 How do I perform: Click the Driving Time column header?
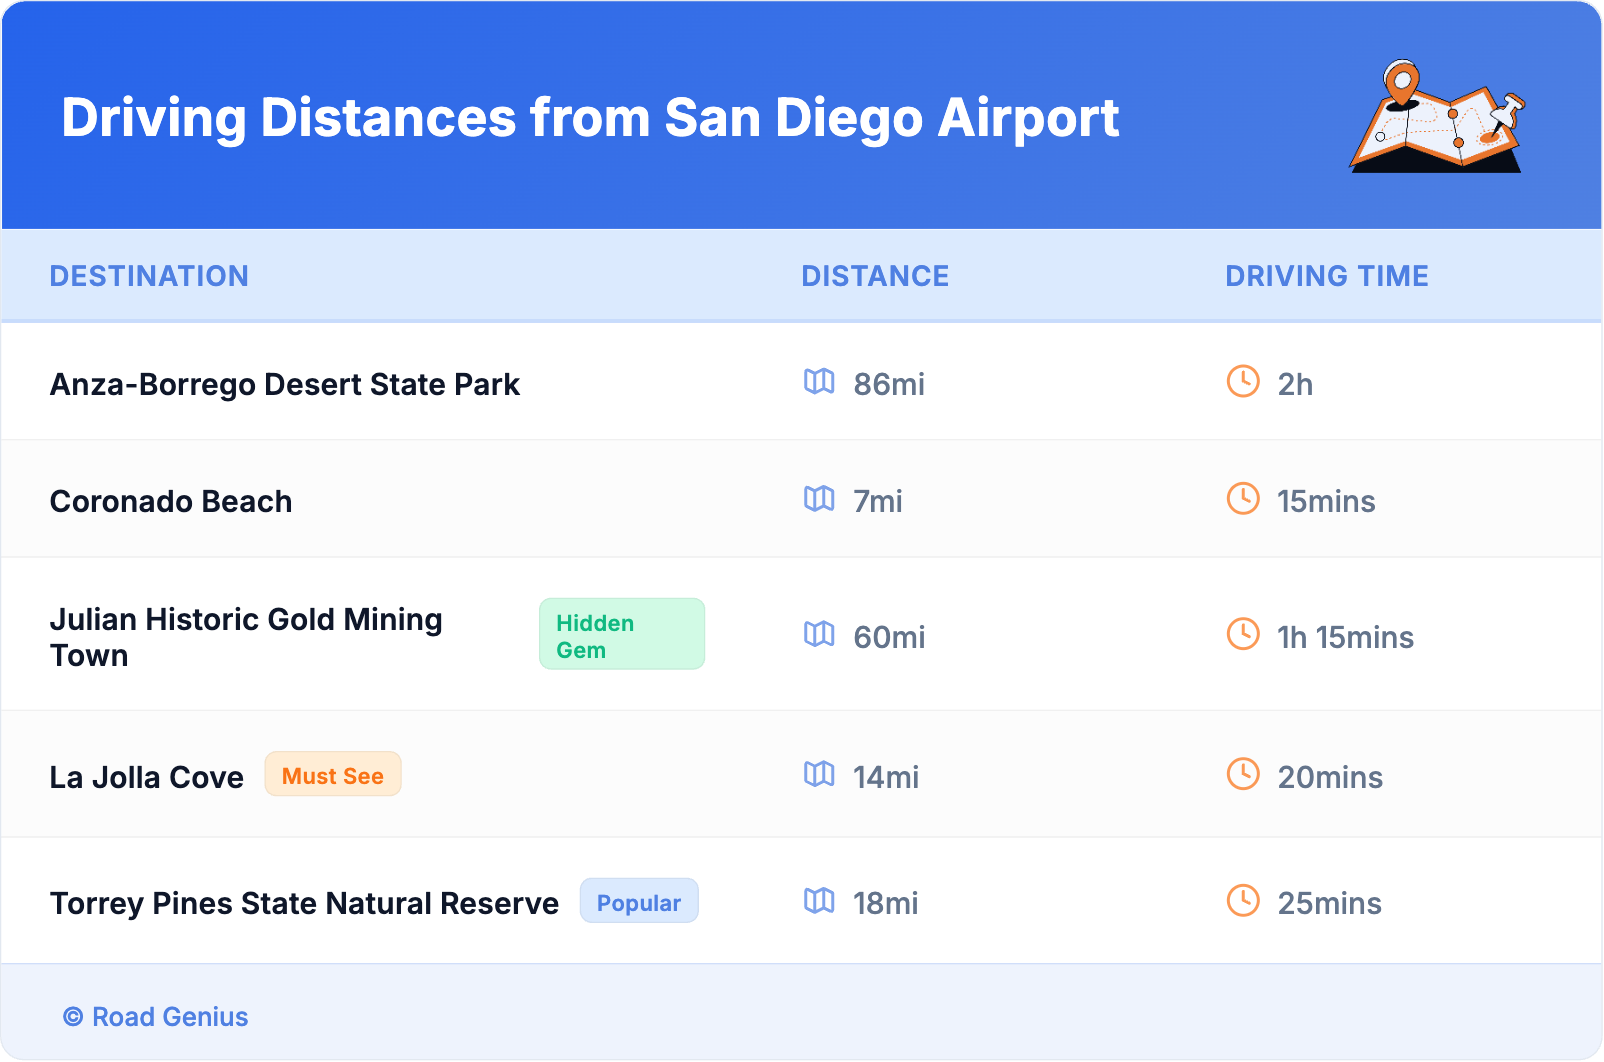click(x=1327, y=276)
